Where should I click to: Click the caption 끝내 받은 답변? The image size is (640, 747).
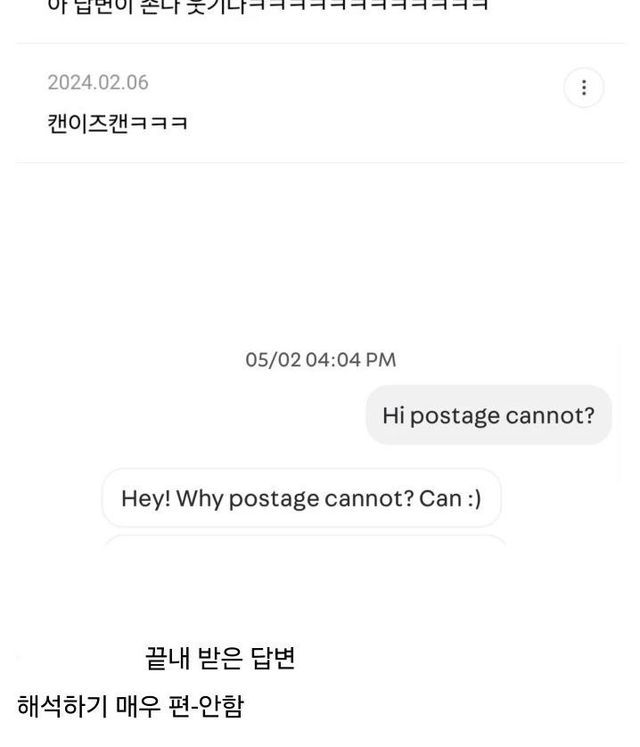[220, 659]
